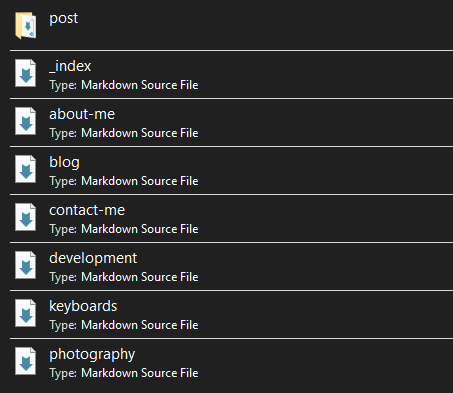Click the type label under contact-me
This screenshot has width=453, height=393.
(124, 229)
